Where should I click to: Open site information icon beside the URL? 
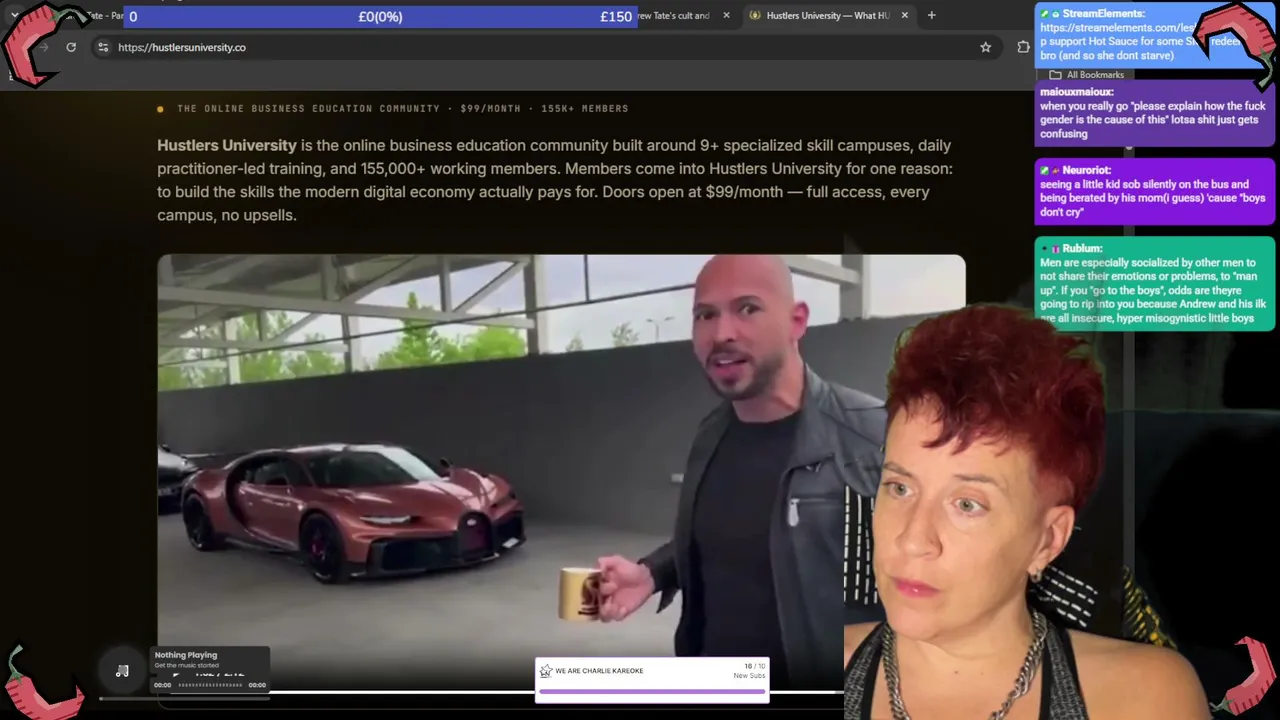[x=102, y=47]
